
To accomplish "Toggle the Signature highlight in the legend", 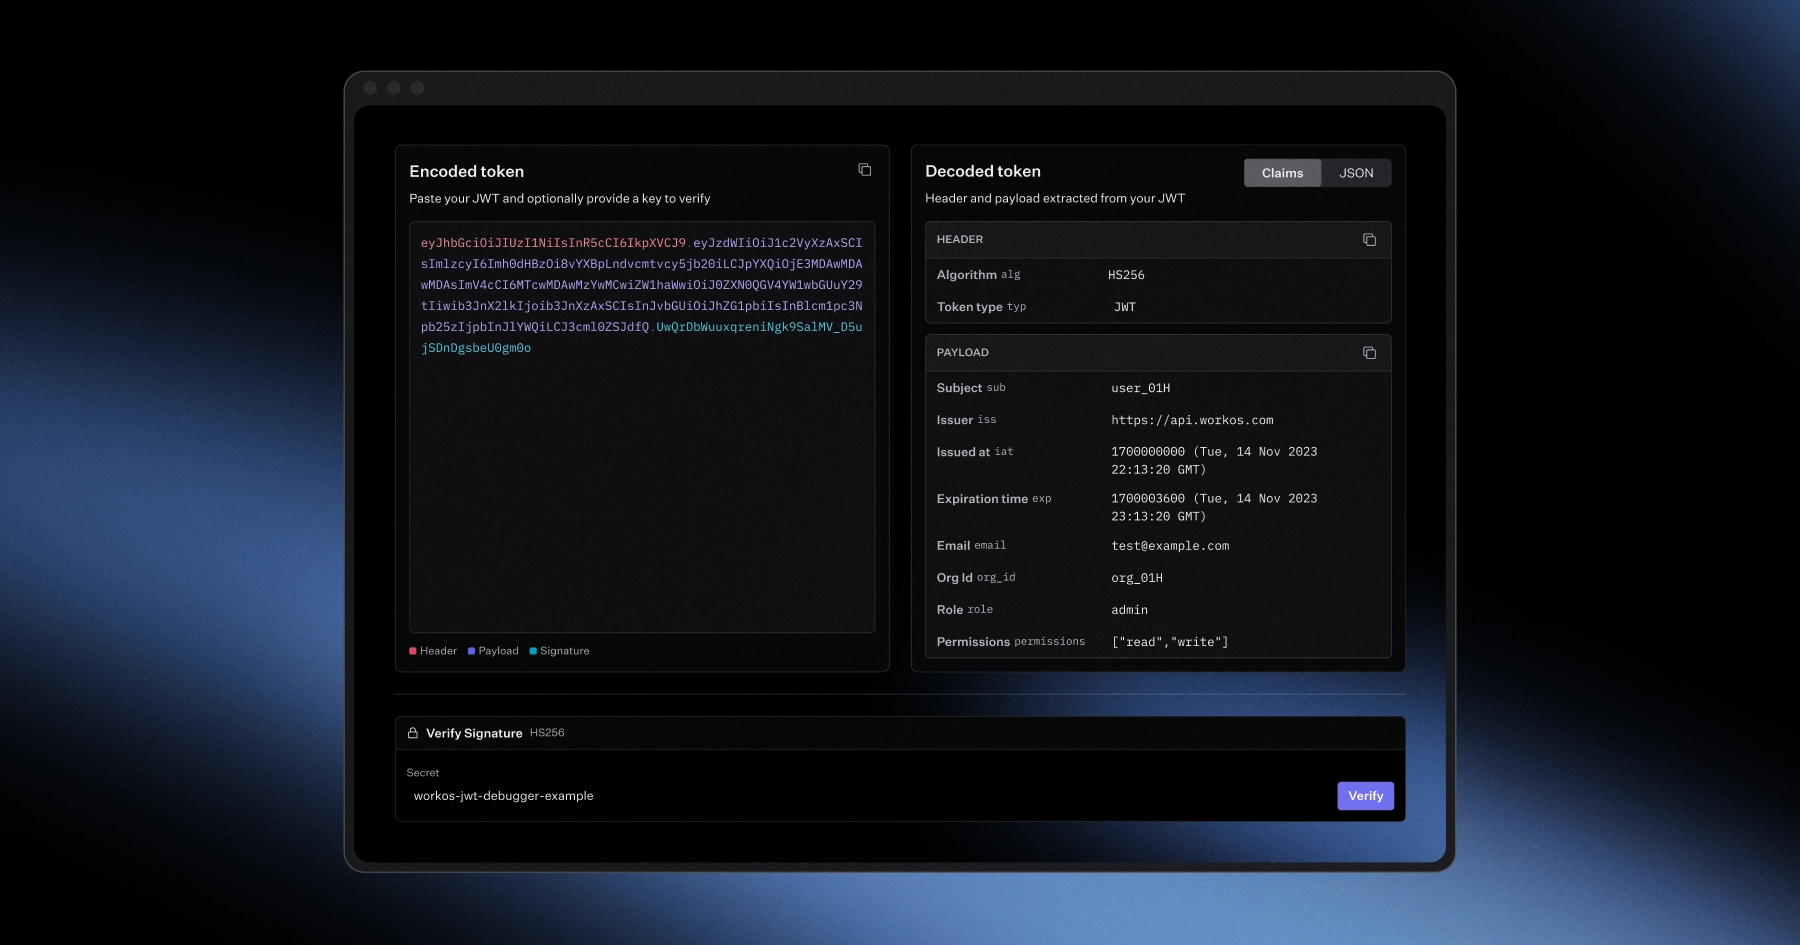I will click(559, 650).
